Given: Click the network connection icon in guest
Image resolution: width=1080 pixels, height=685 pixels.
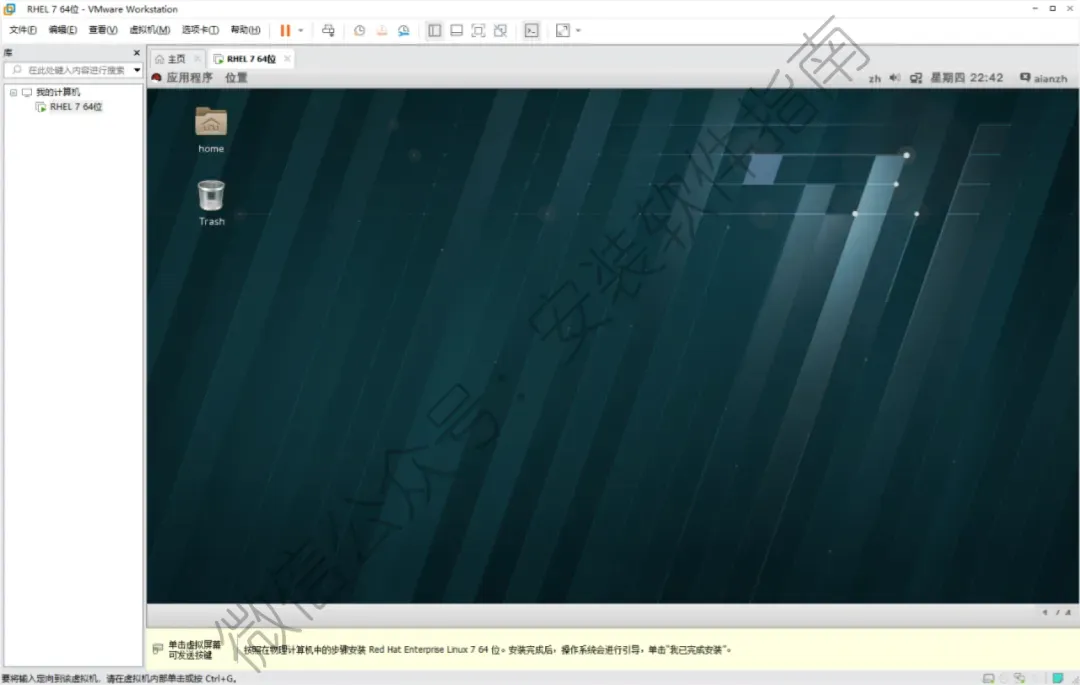Looking at the screenshot, I should (x=915, y=78).
